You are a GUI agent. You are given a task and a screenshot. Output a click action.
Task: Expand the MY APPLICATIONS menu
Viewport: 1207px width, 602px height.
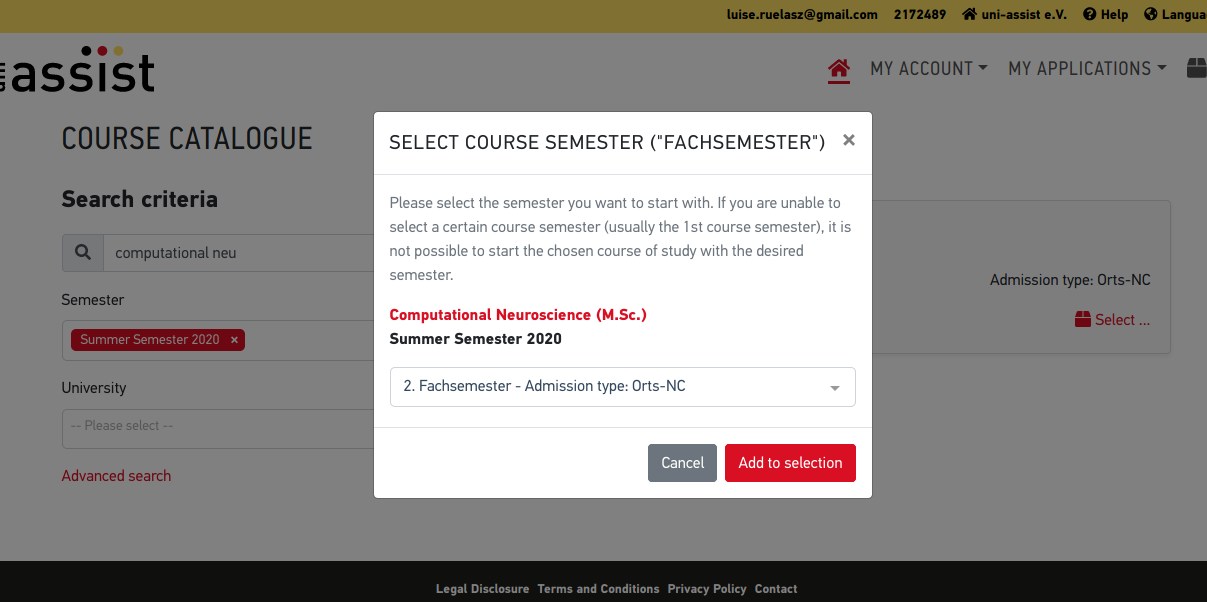(x=1087, y=68)
